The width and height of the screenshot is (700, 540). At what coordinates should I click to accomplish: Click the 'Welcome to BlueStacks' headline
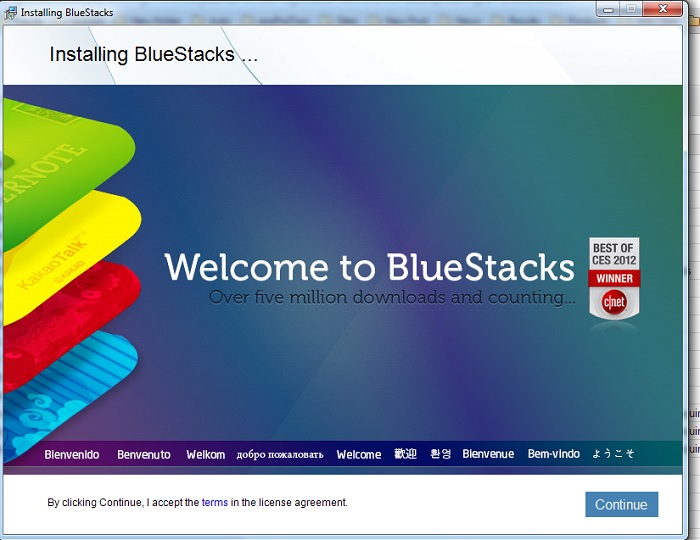coord(369,267)
